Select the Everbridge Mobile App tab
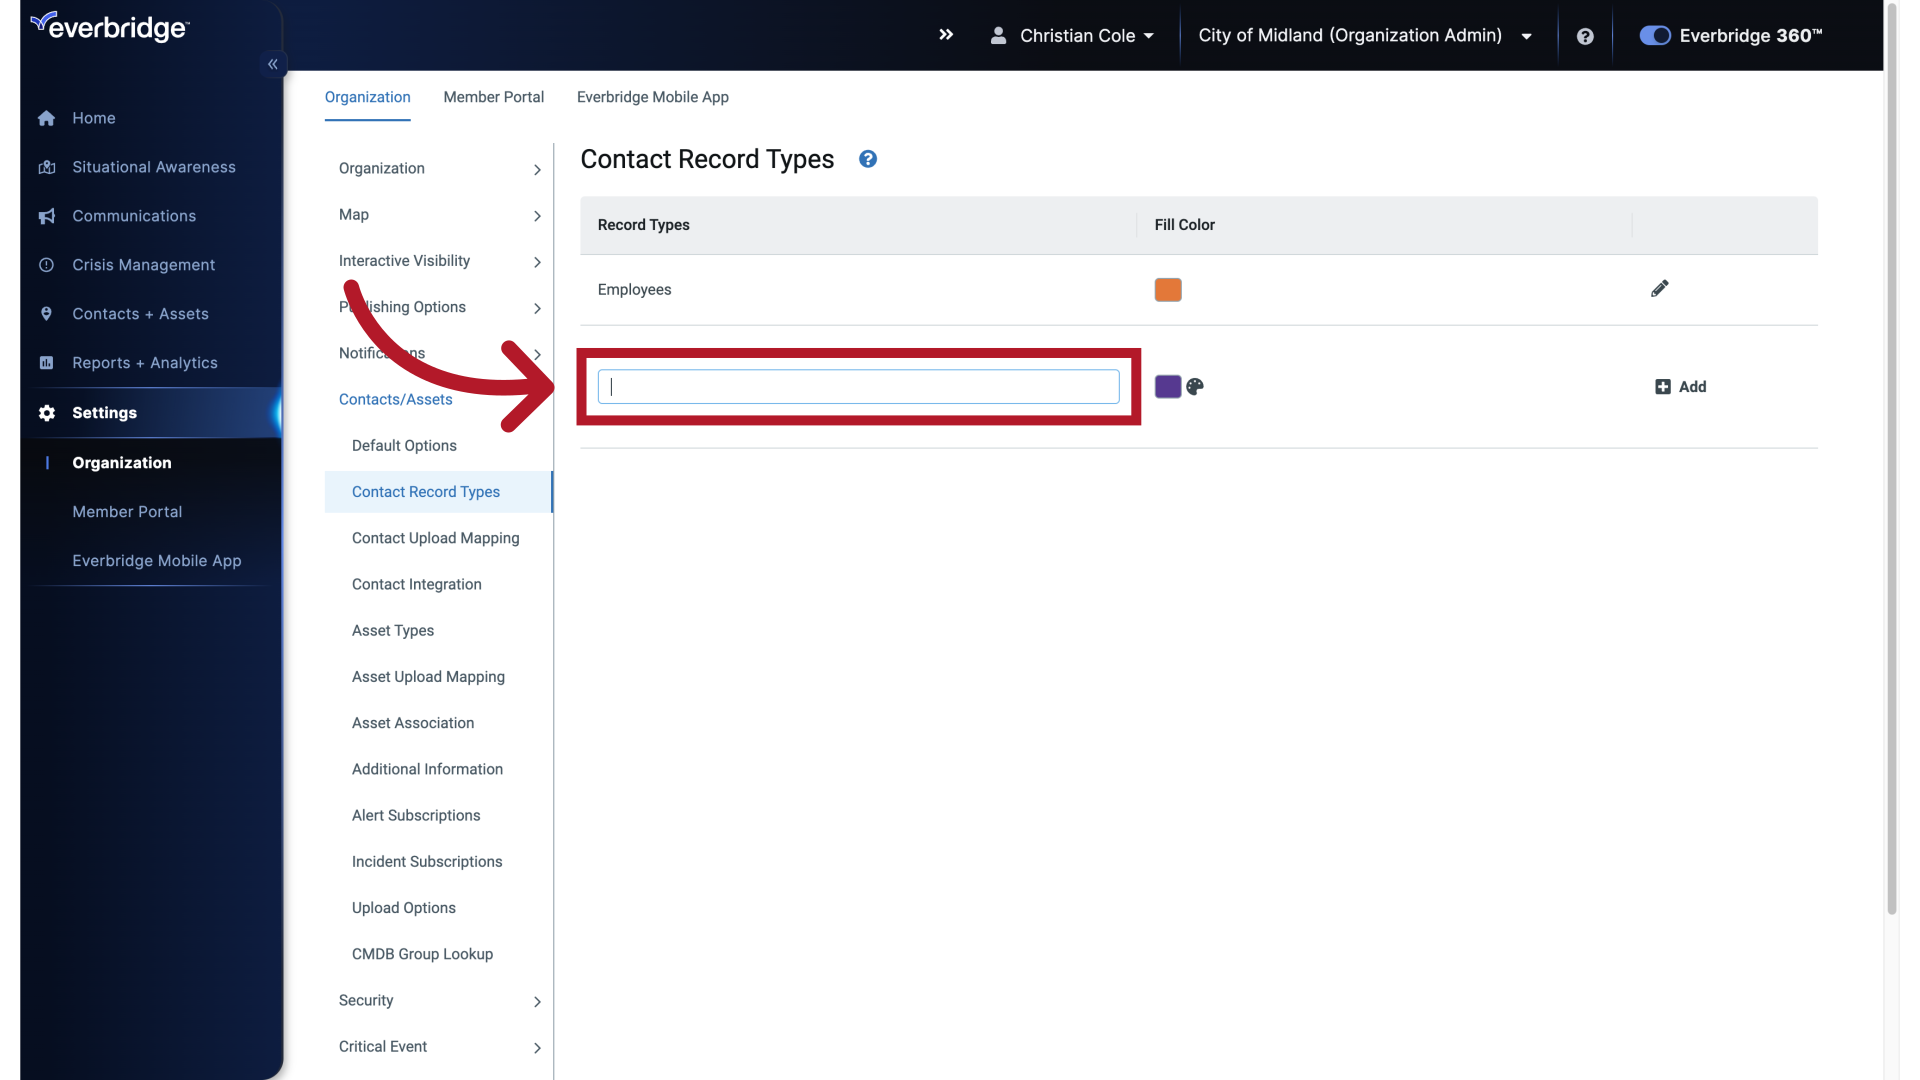1920x1080 pixels. pos(653,96)
